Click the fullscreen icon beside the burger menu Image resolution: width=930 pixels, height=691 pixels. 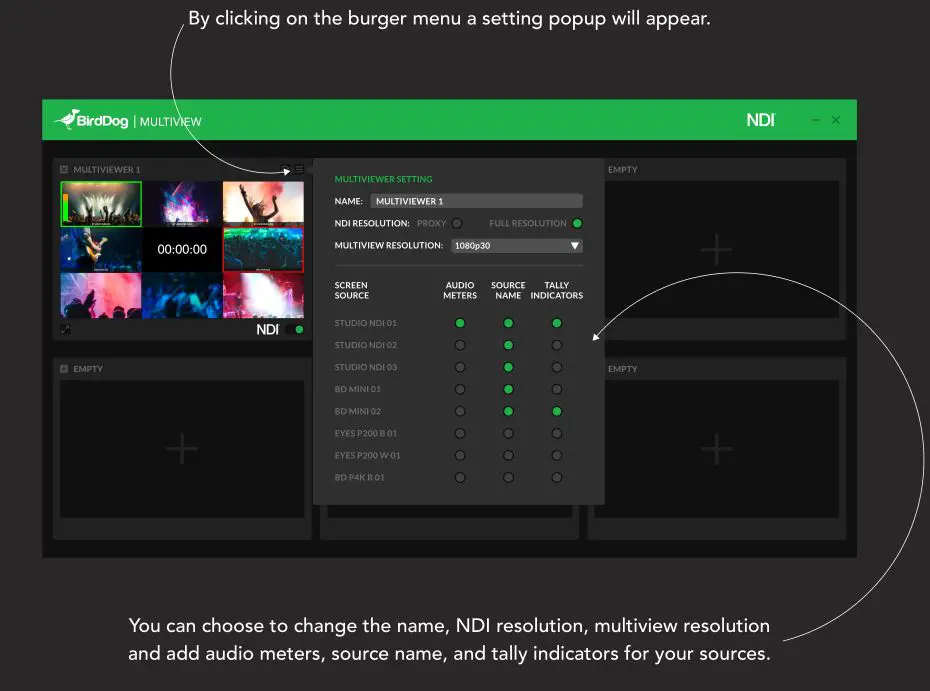coord(285,168)
